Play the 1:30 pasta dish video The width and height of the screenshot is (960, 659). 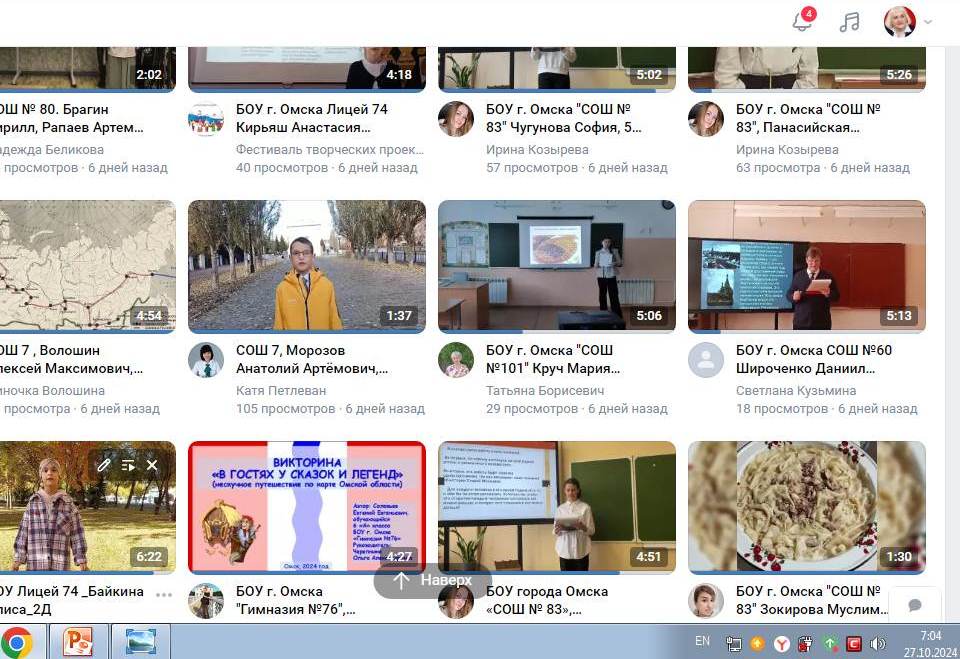tap(807, 508)
